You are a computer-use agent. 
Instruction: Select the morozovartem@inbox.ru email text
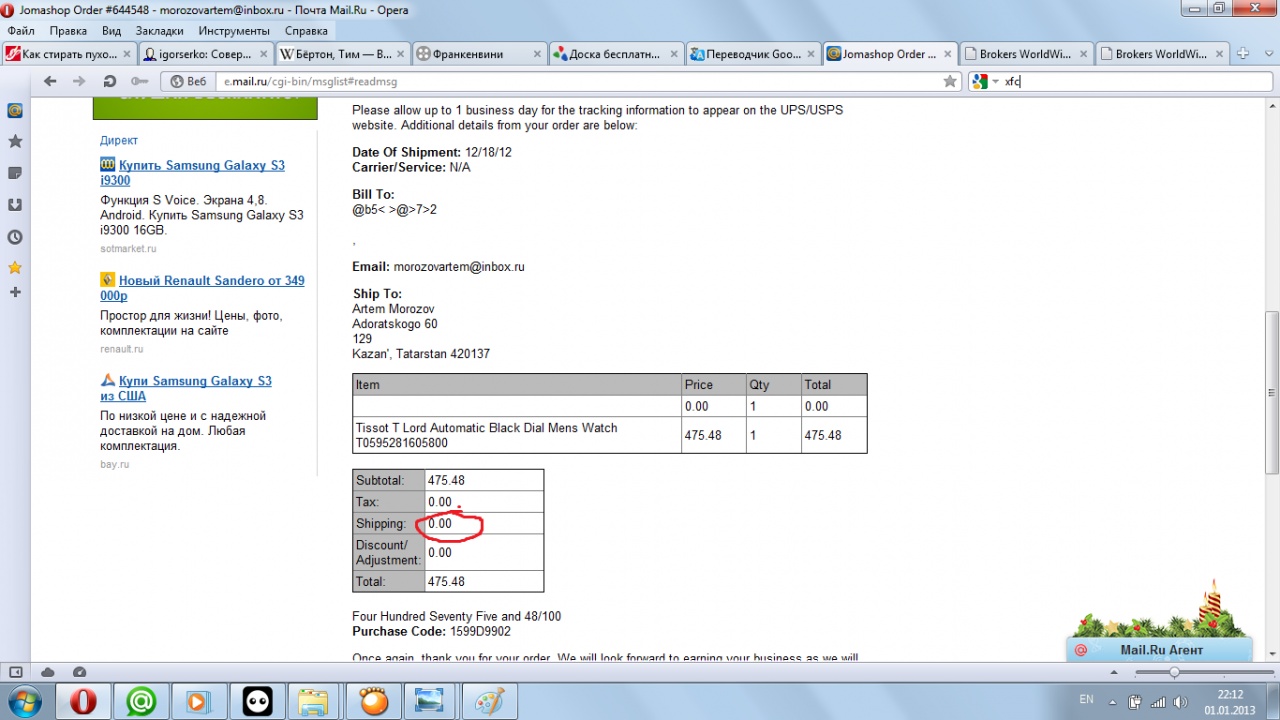[x=459, y=267]
